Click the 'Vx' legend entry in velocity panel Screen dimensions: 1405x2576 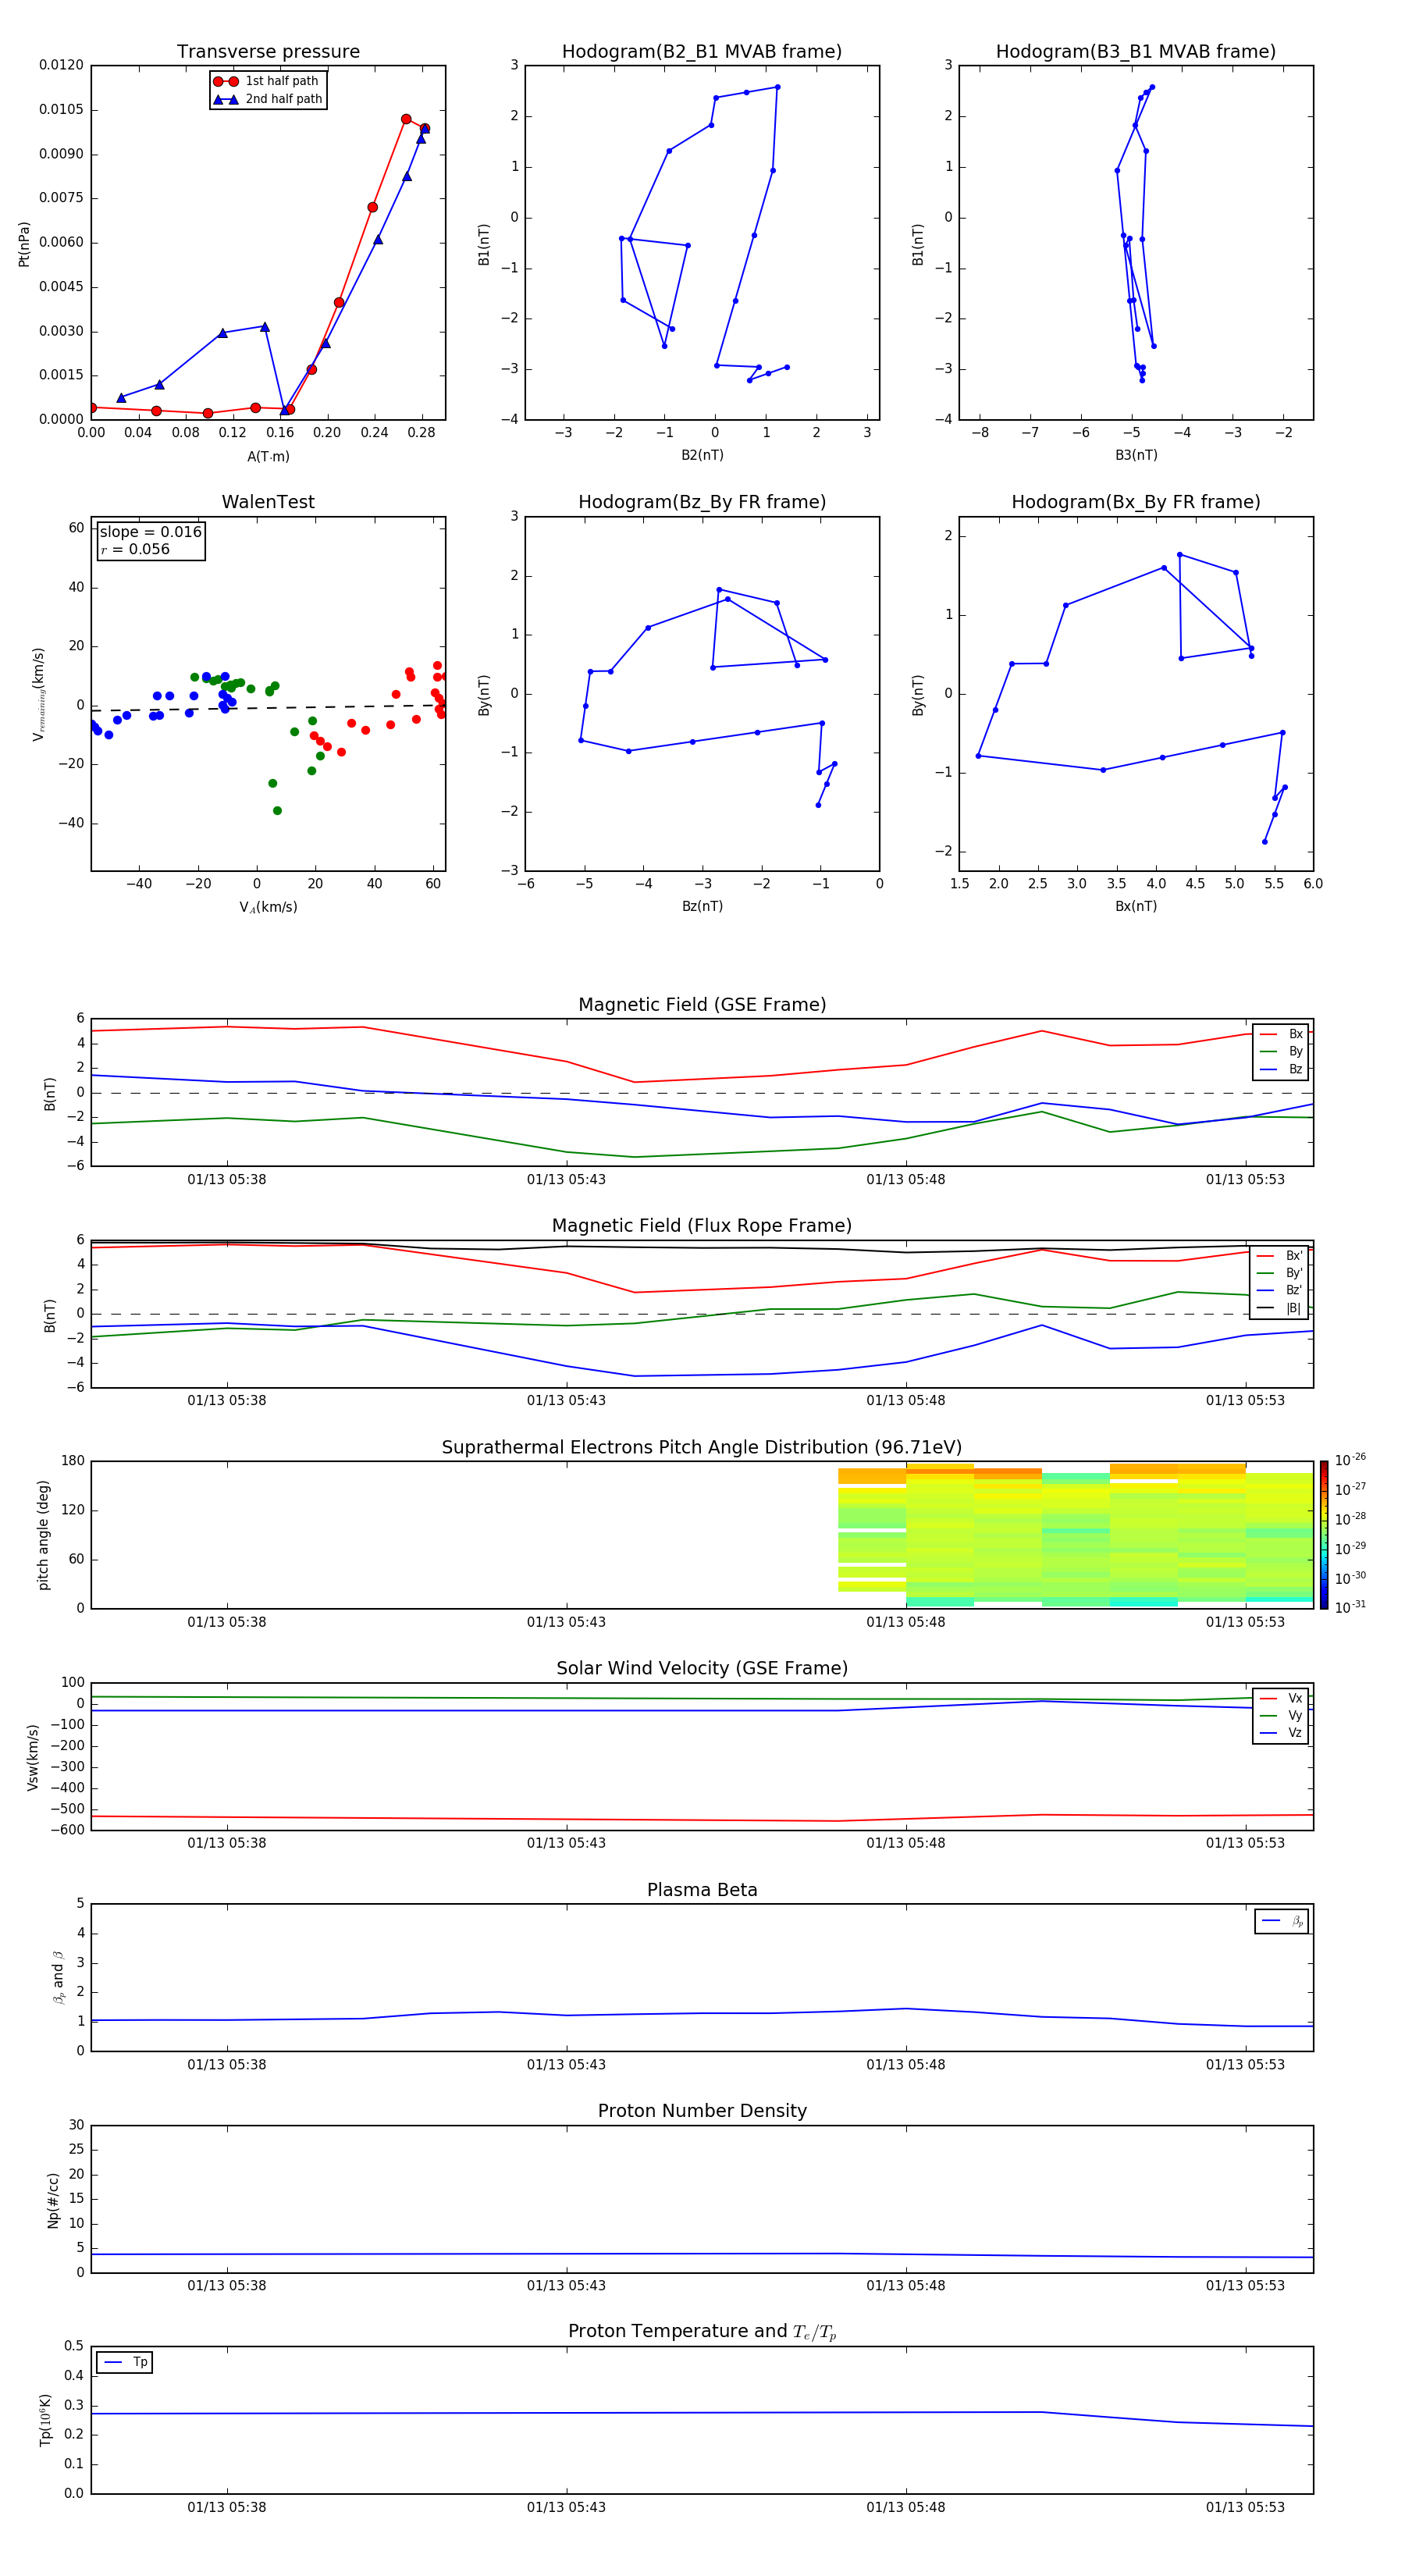[1281, 1698]
